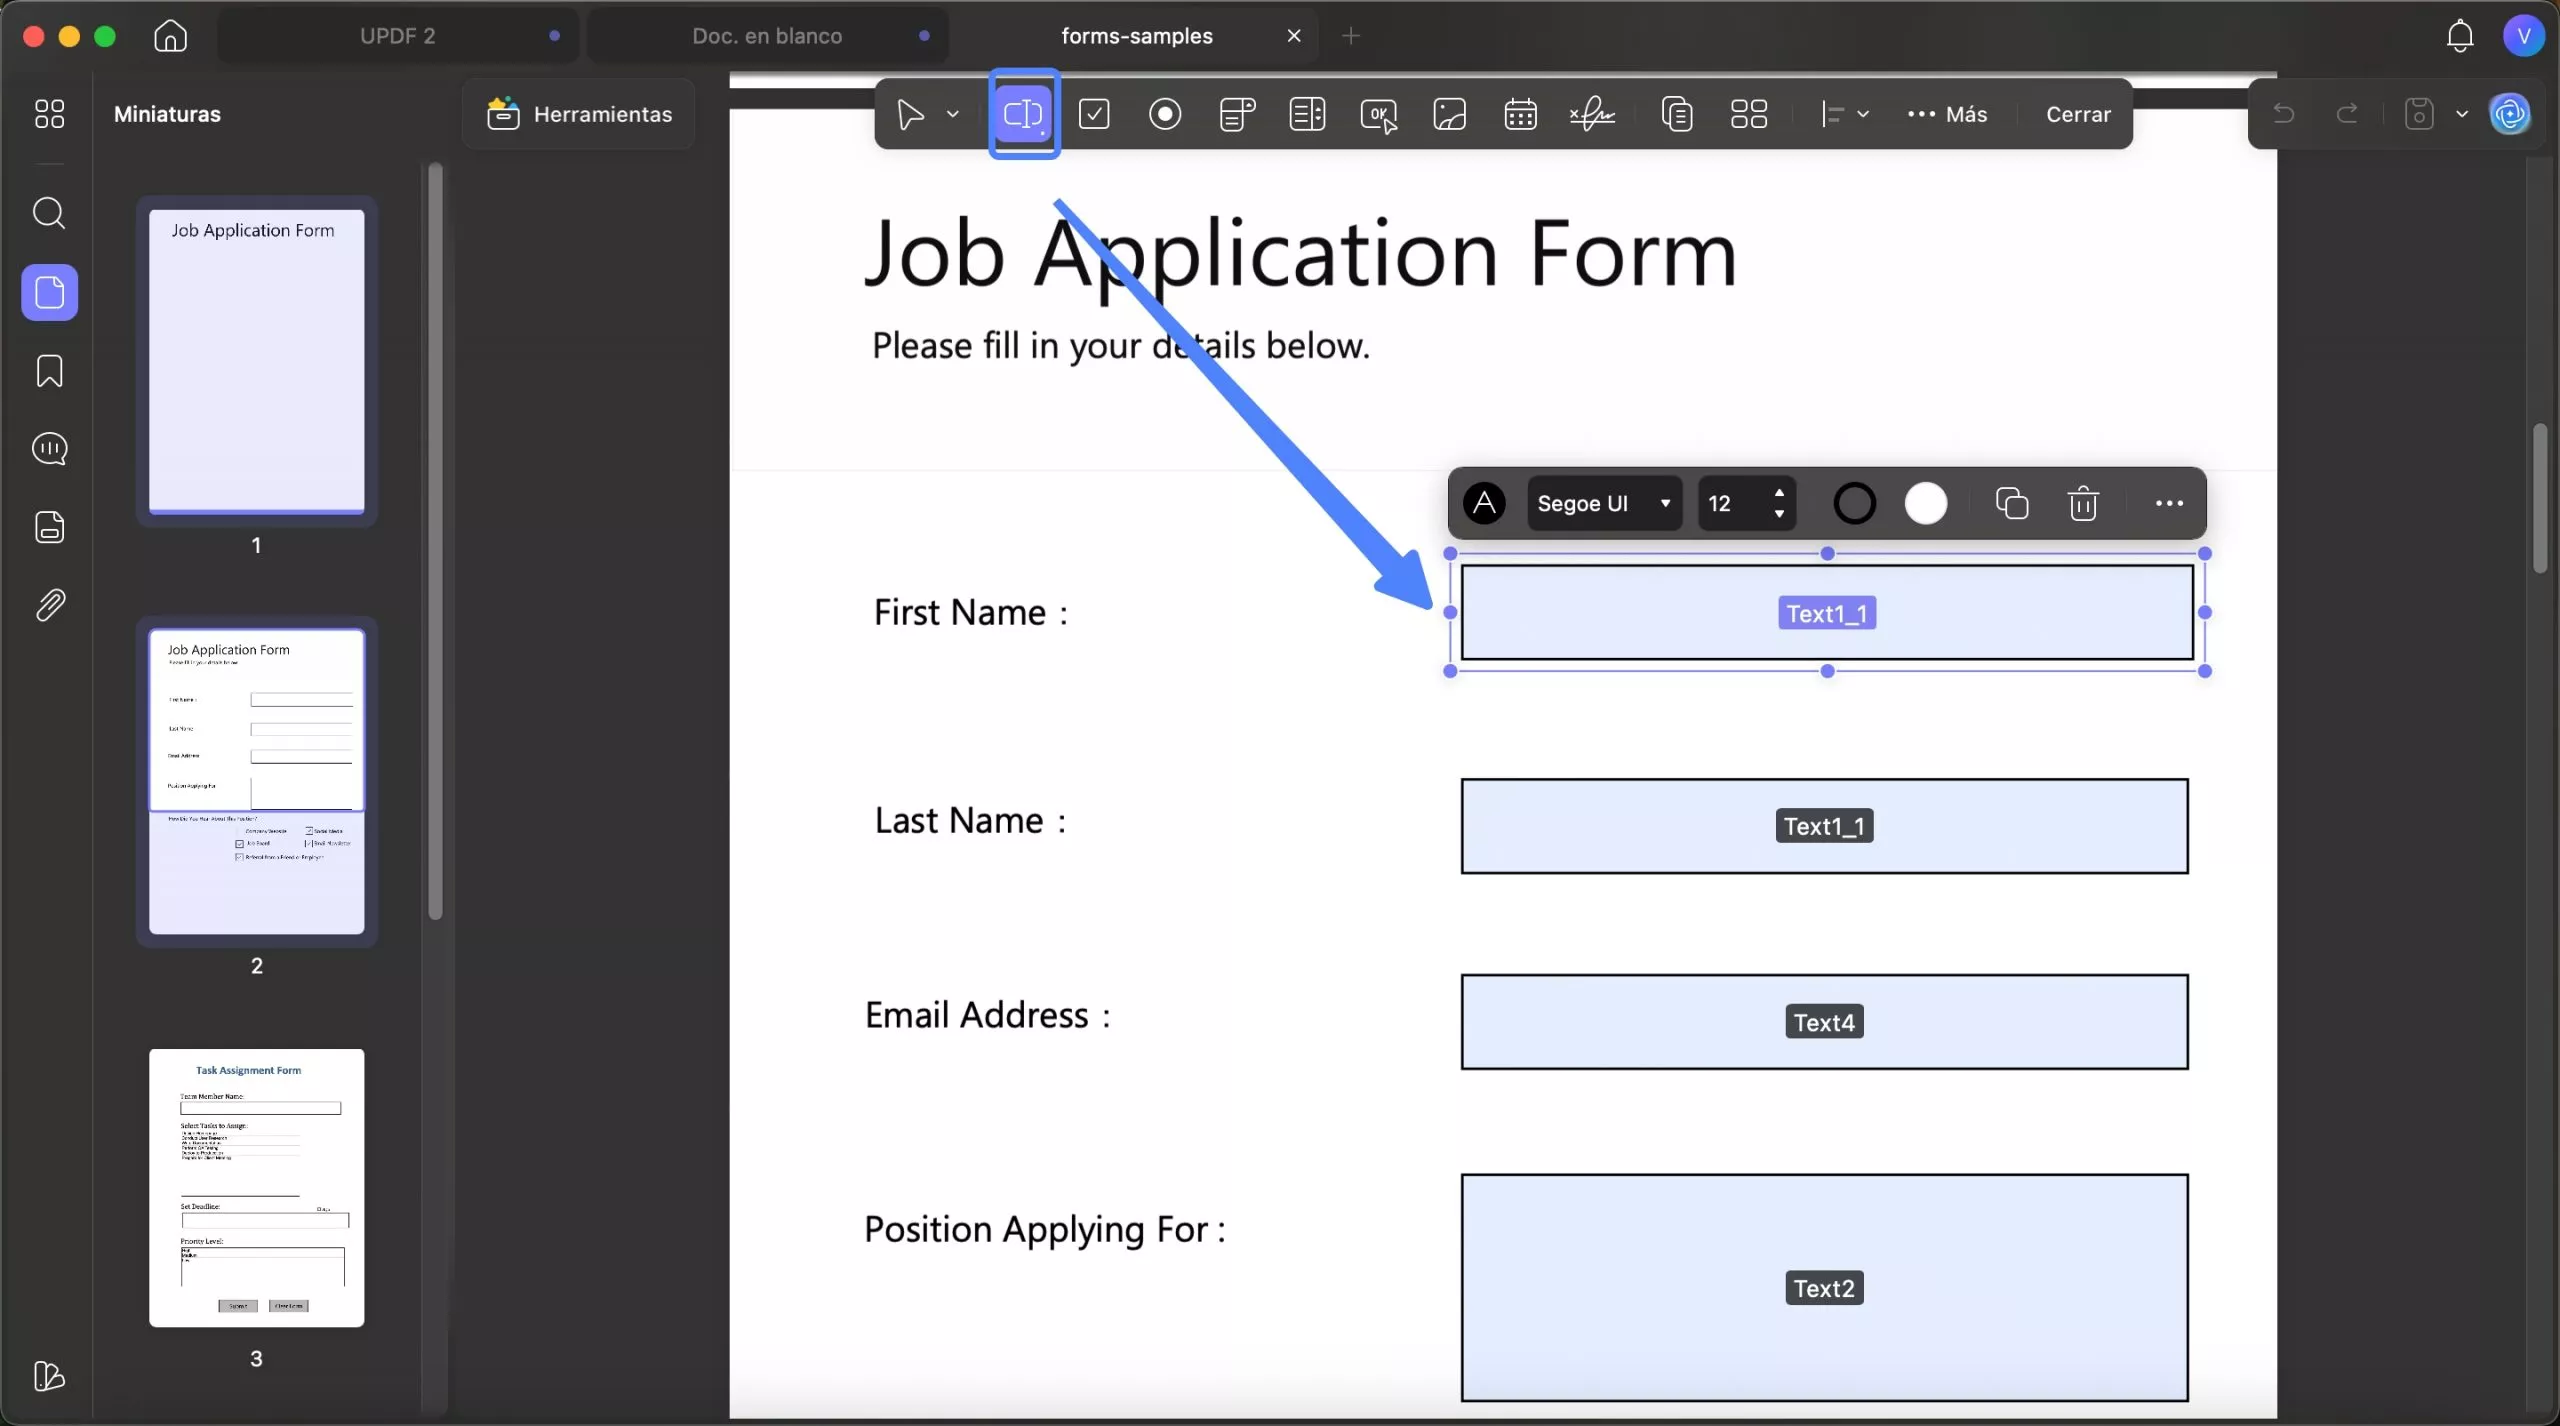Select the Dropdown form field tool
This screenshot has height=1426, width=2560.
point(1237,114)
